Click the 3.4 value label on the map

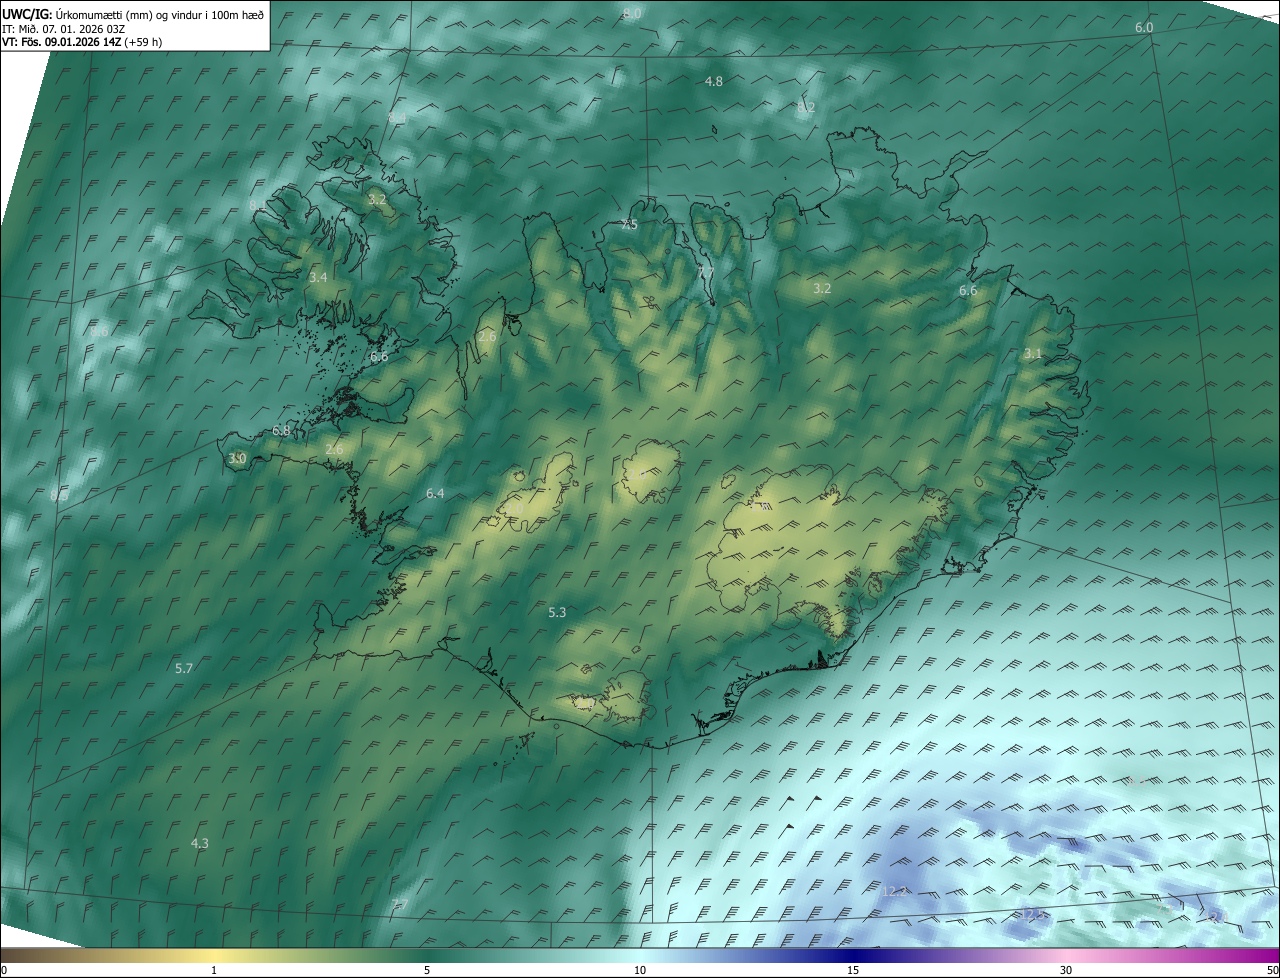318,277
